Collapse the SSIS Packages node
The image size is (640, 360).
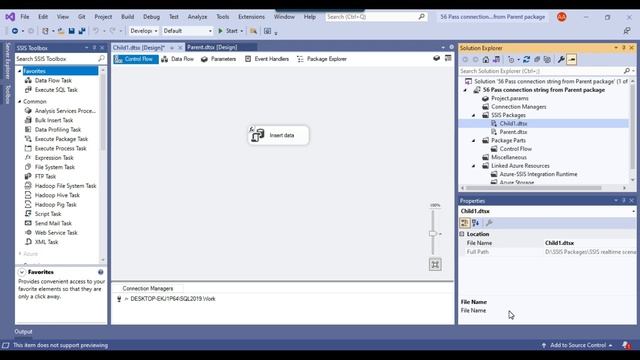click(x=474, y=116)
